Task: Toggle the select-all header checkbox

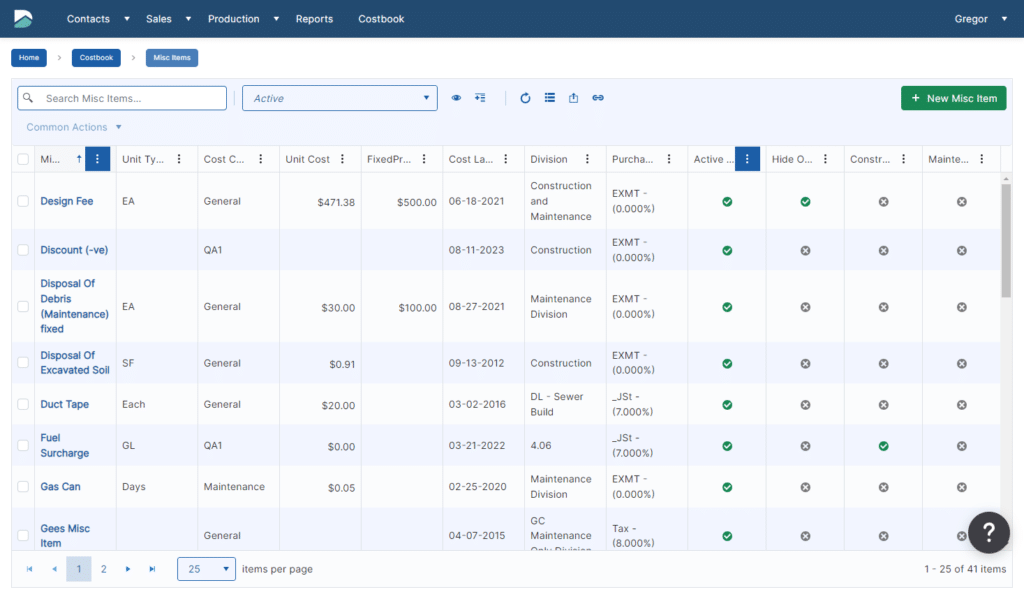Action: 23,159
